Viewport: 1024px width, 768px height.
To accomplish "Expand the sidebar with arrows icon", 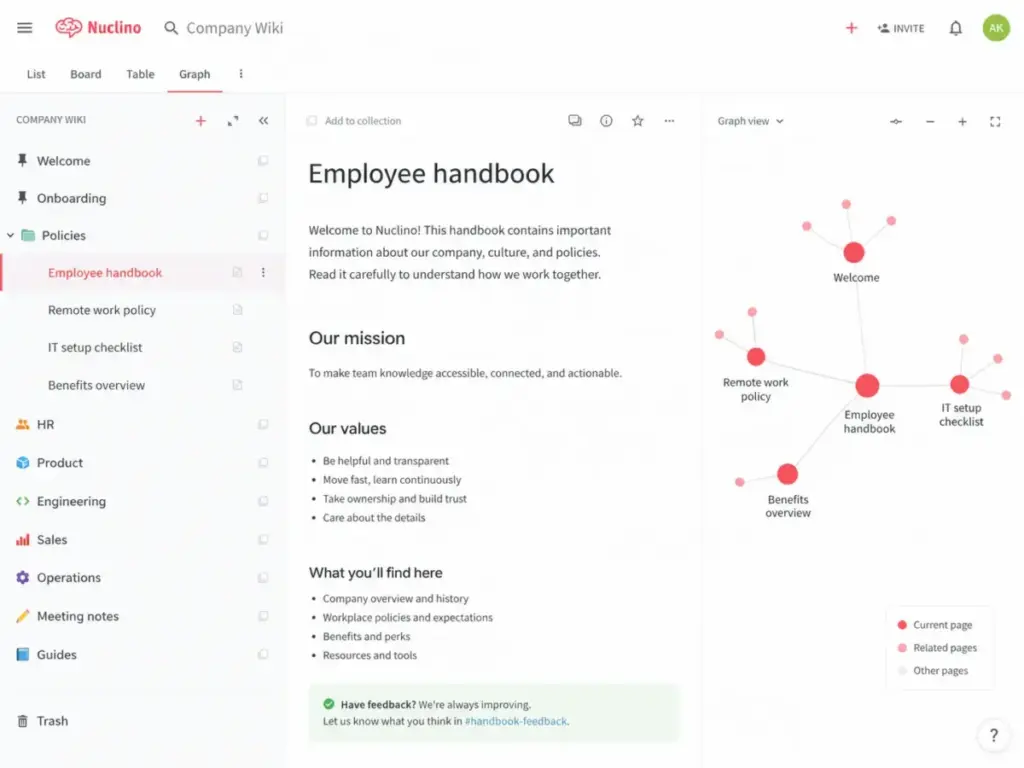I will [x=232, y=121].
